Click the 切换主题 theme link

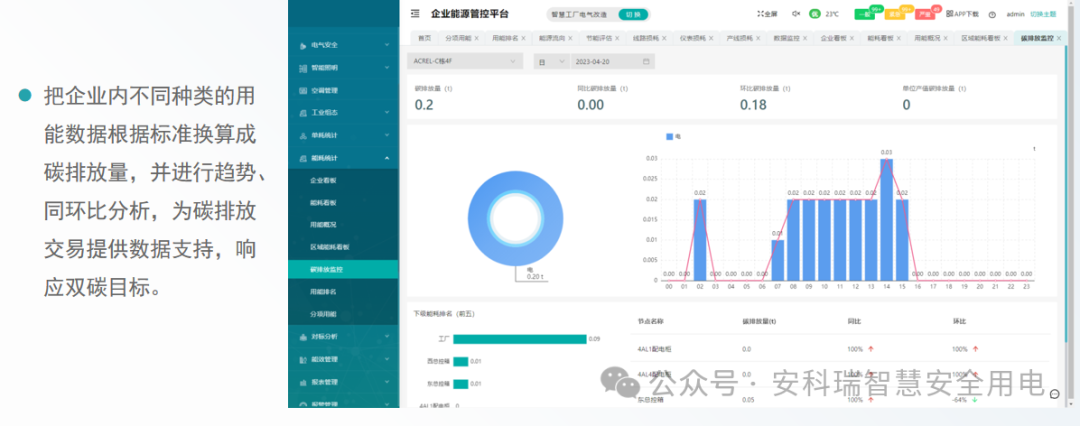pos(1043,14)
